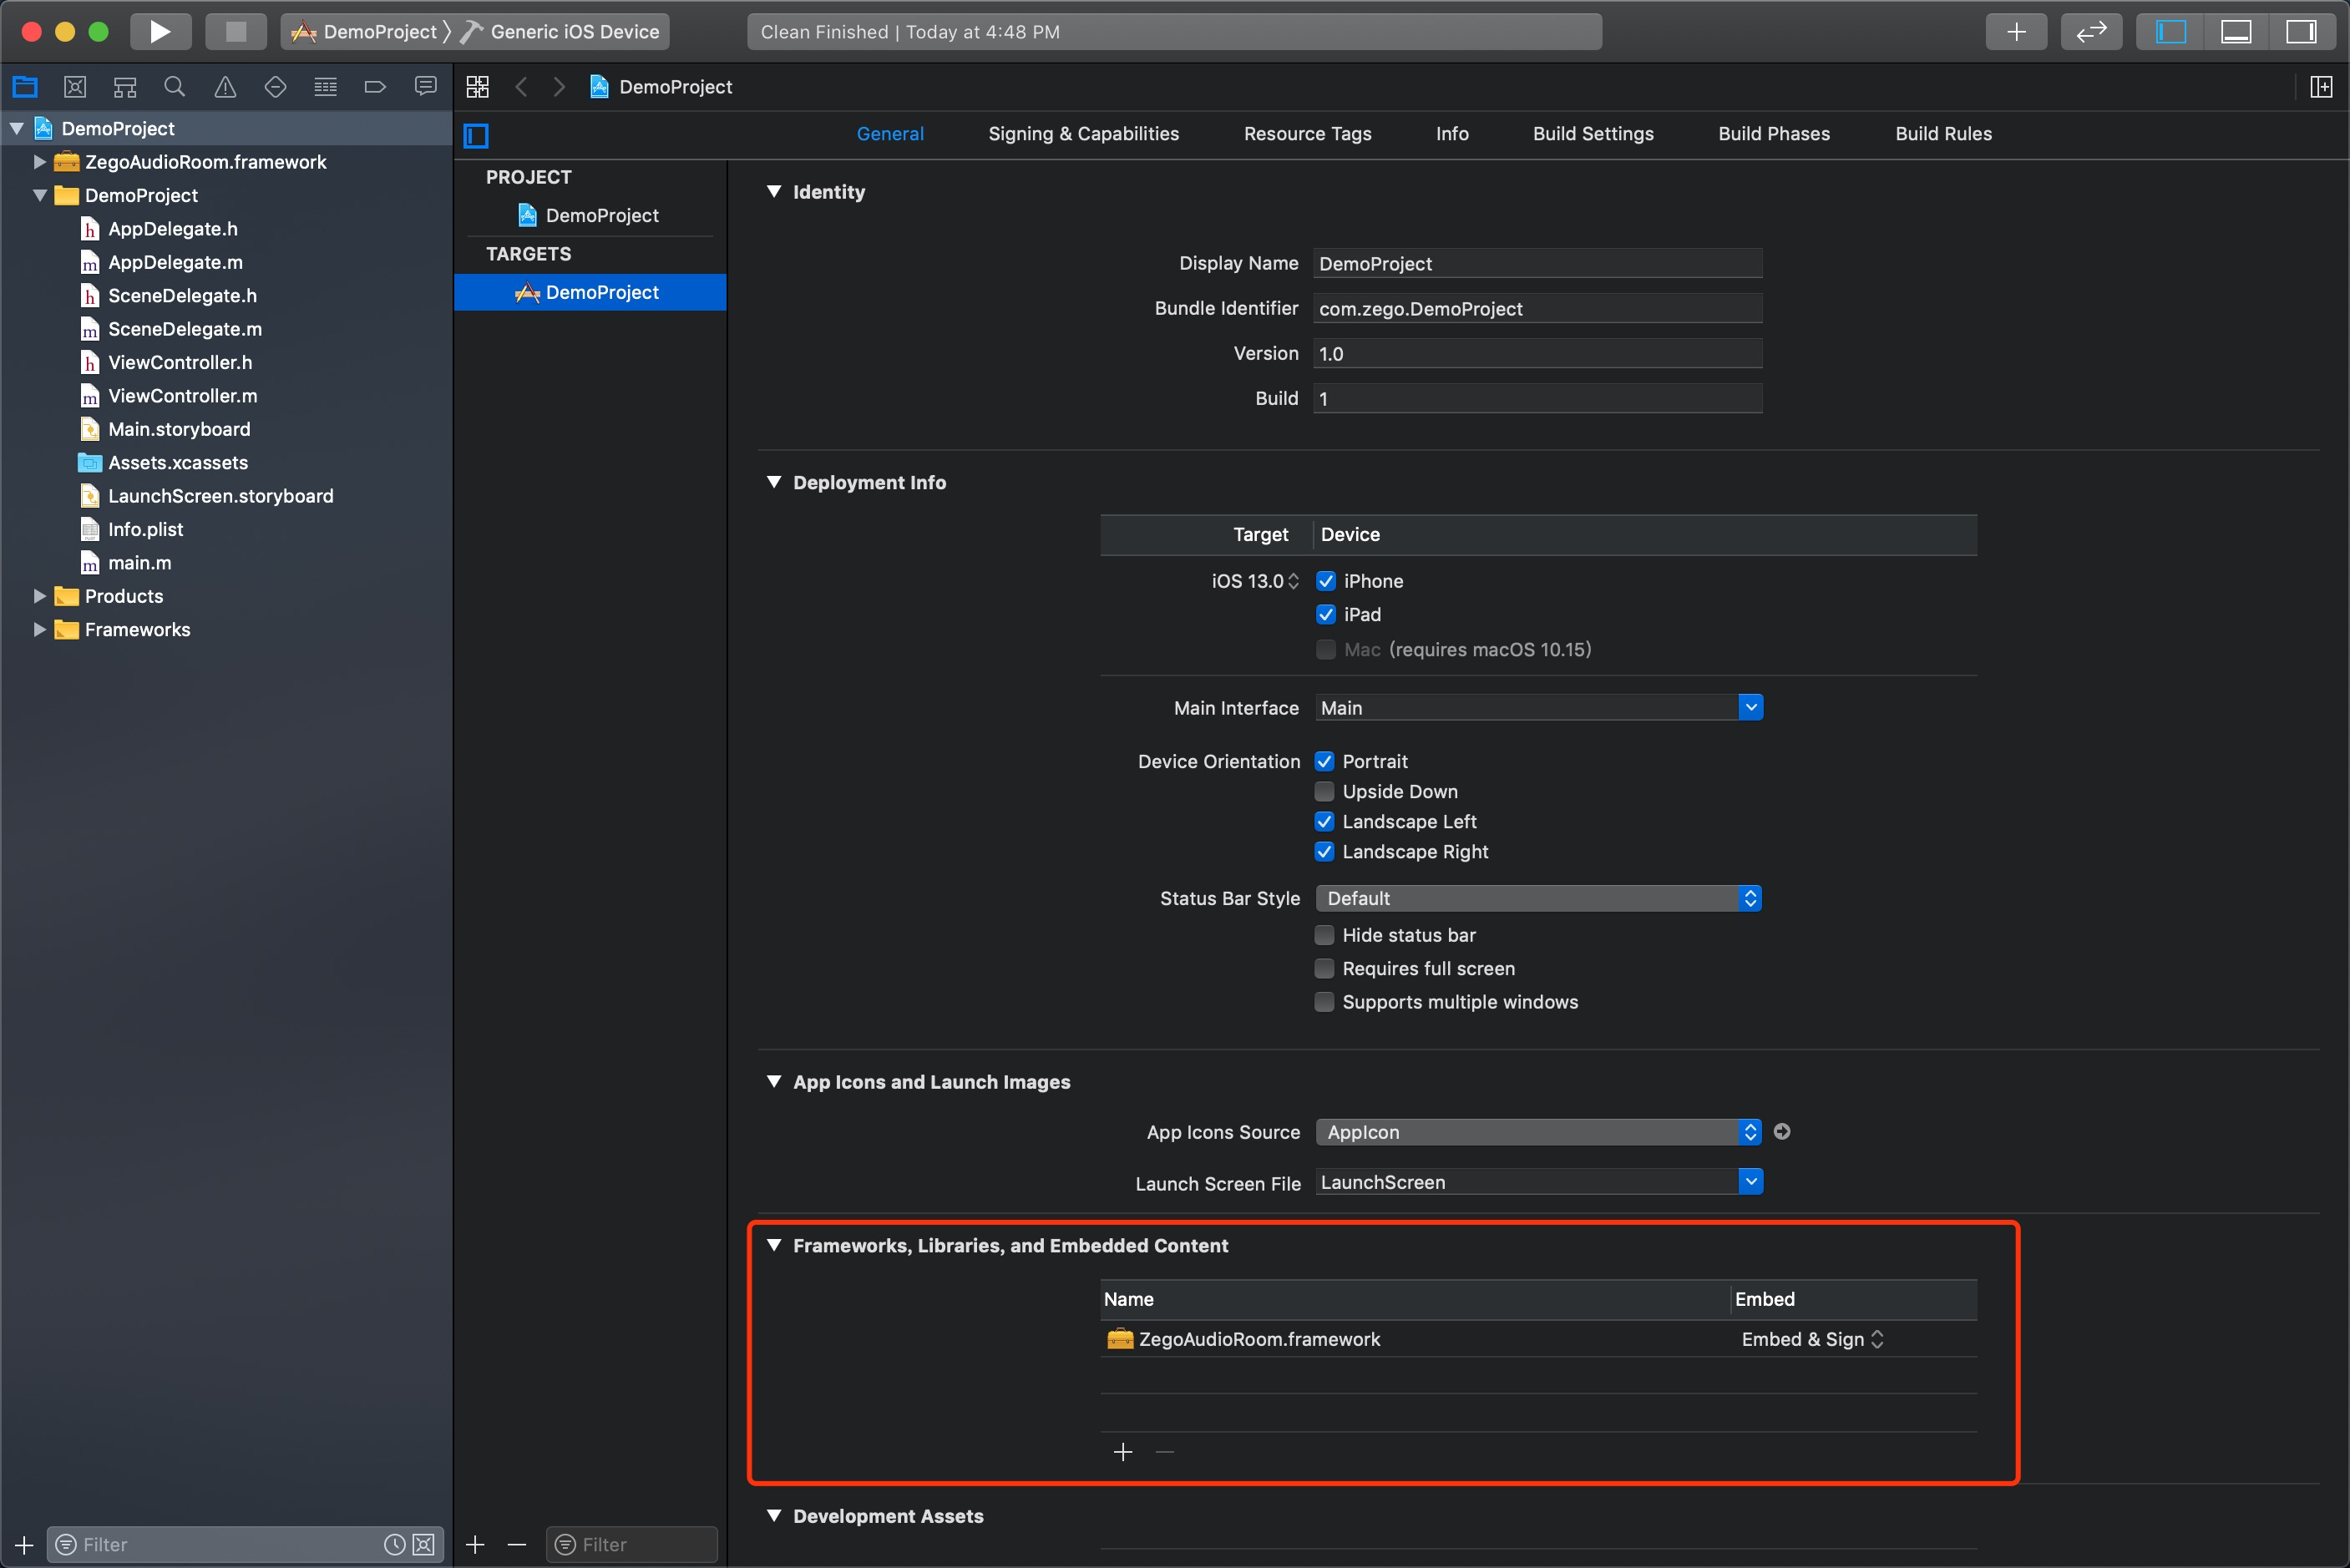Change Embed & Sign option
This screenshot has width=2350, height=1568.
coord(1812,1339)
